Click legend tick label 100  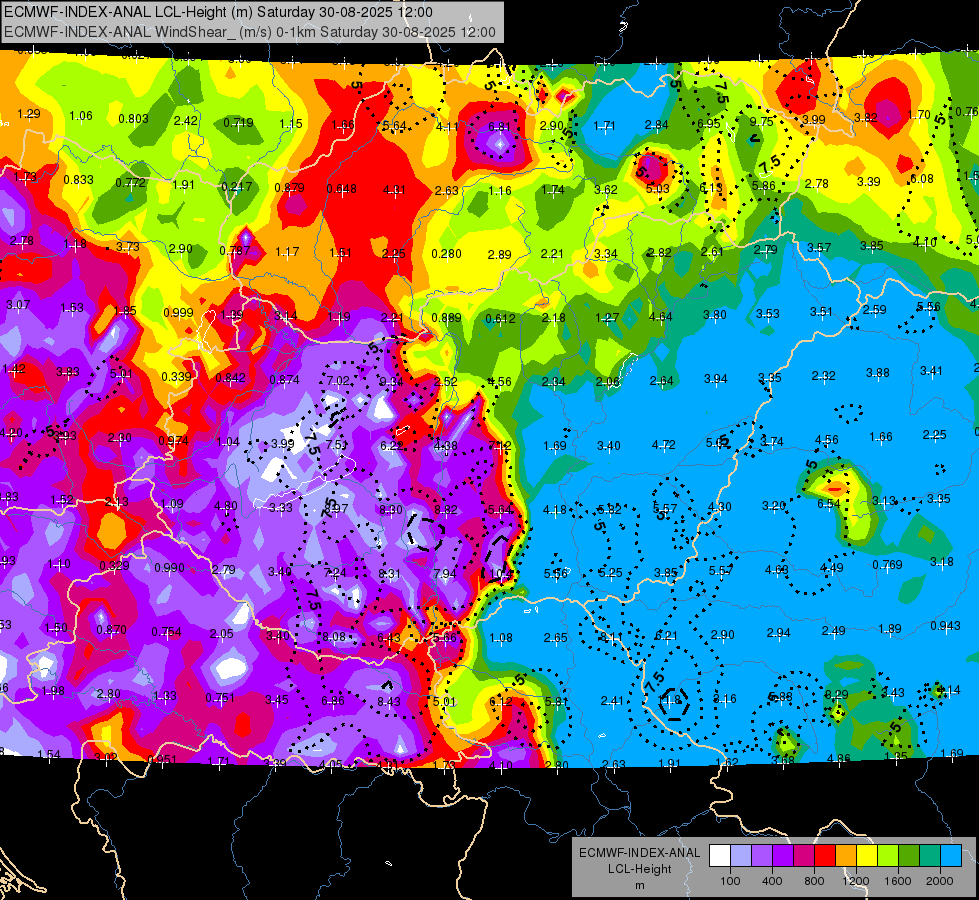[x=730, y=881]
